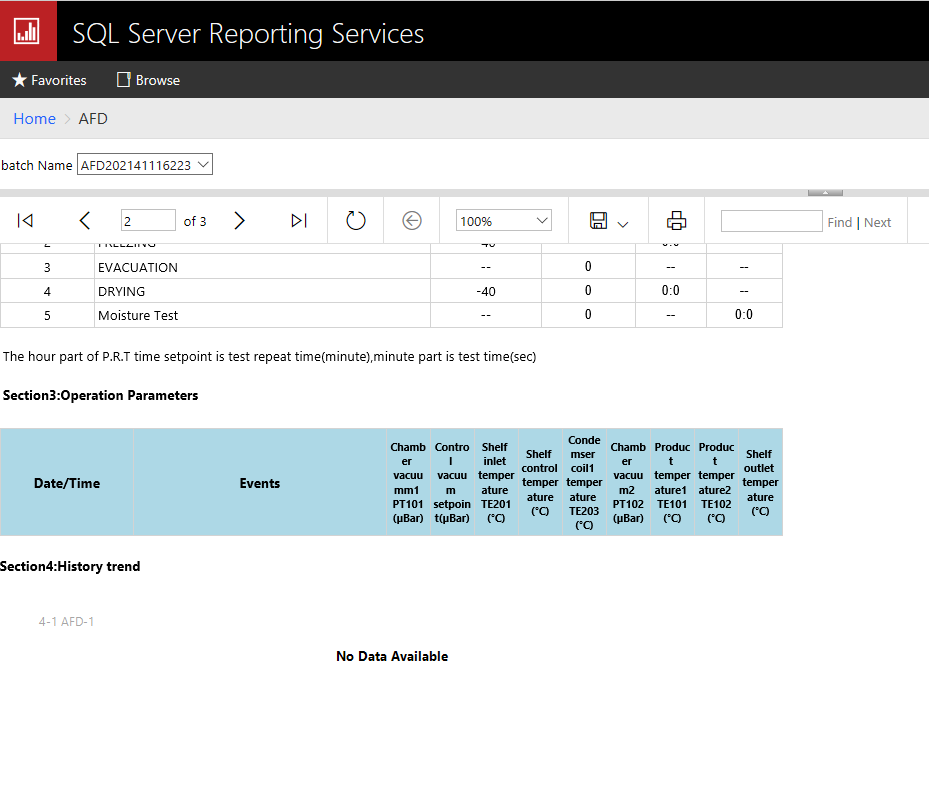The width and height of the screenshot is (929, 797).
Task: Open zoom level 100% dropdown
Action: pos(504,220)
